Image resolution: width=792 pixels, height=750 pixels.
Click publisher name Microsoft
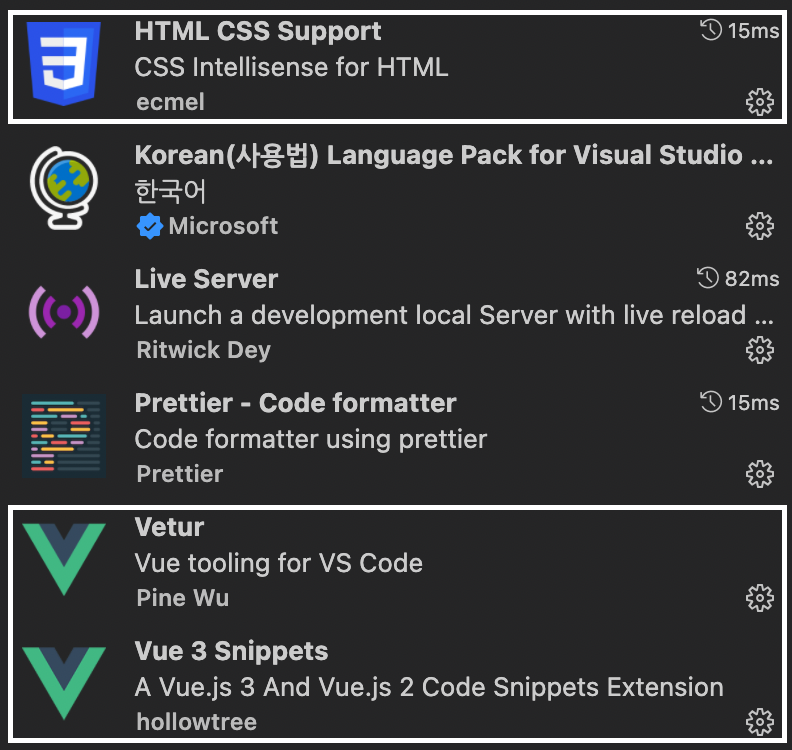click(x=223, y=226)
